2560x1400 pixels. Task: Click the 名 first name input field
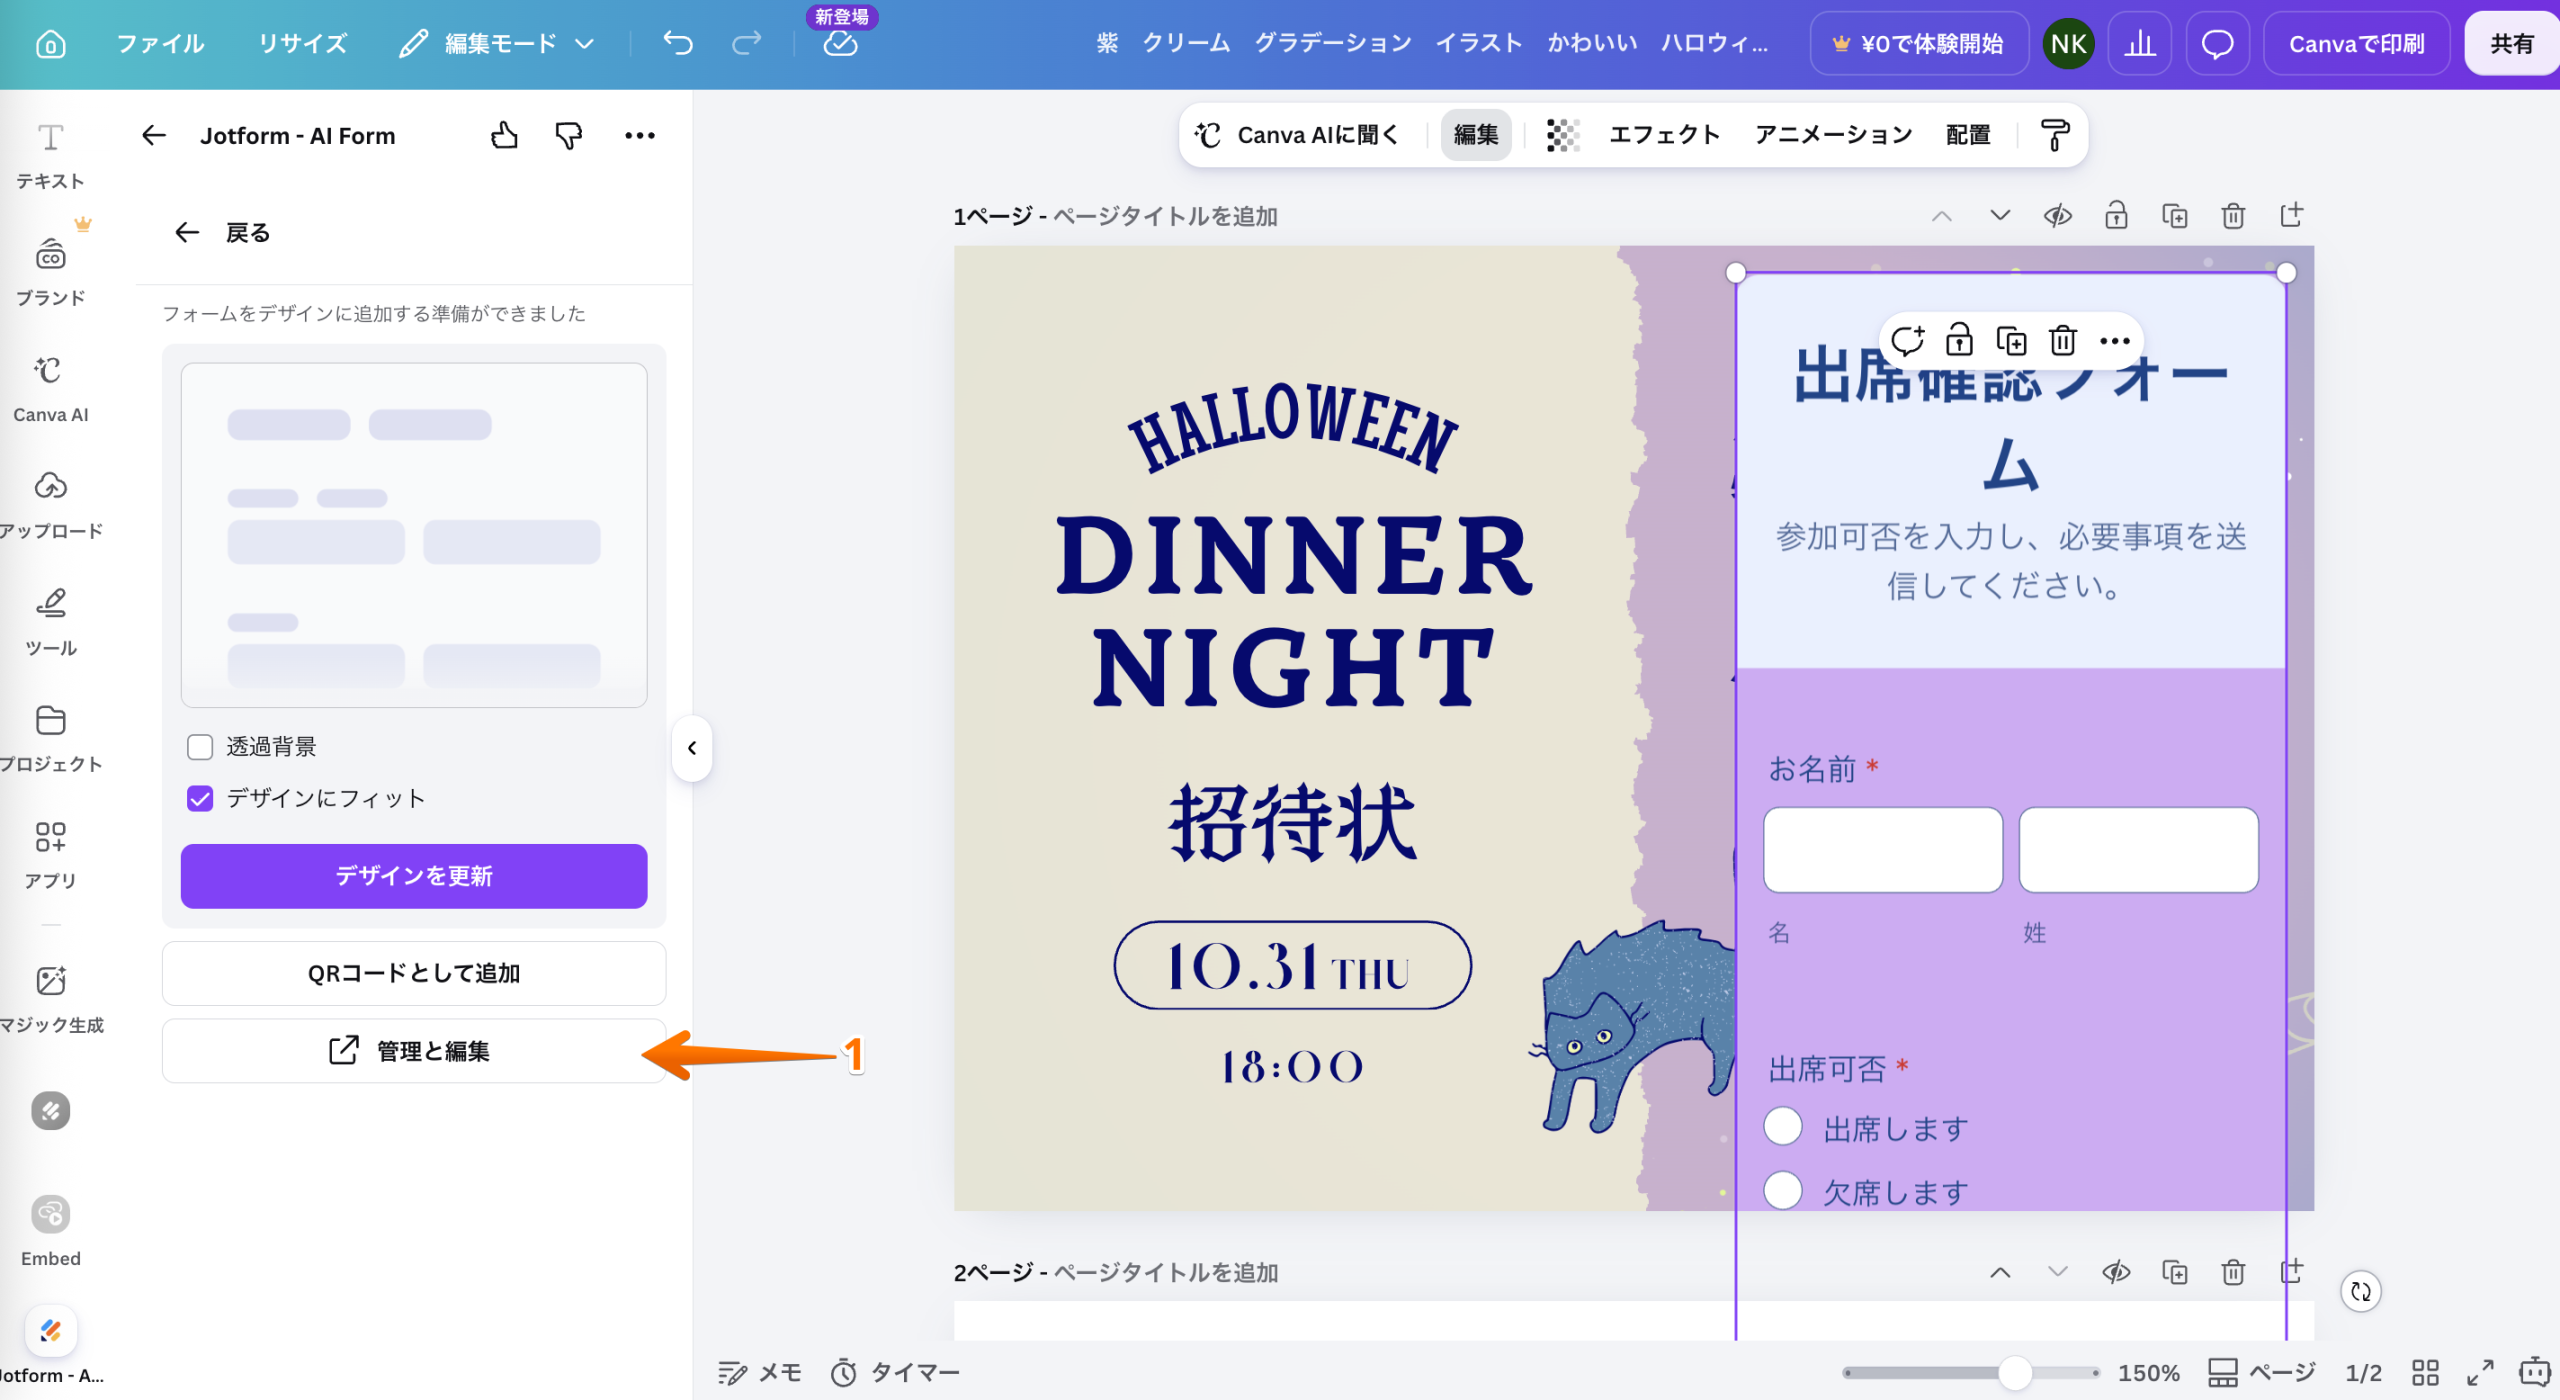pyautogui.click(x=1882, y=850)
